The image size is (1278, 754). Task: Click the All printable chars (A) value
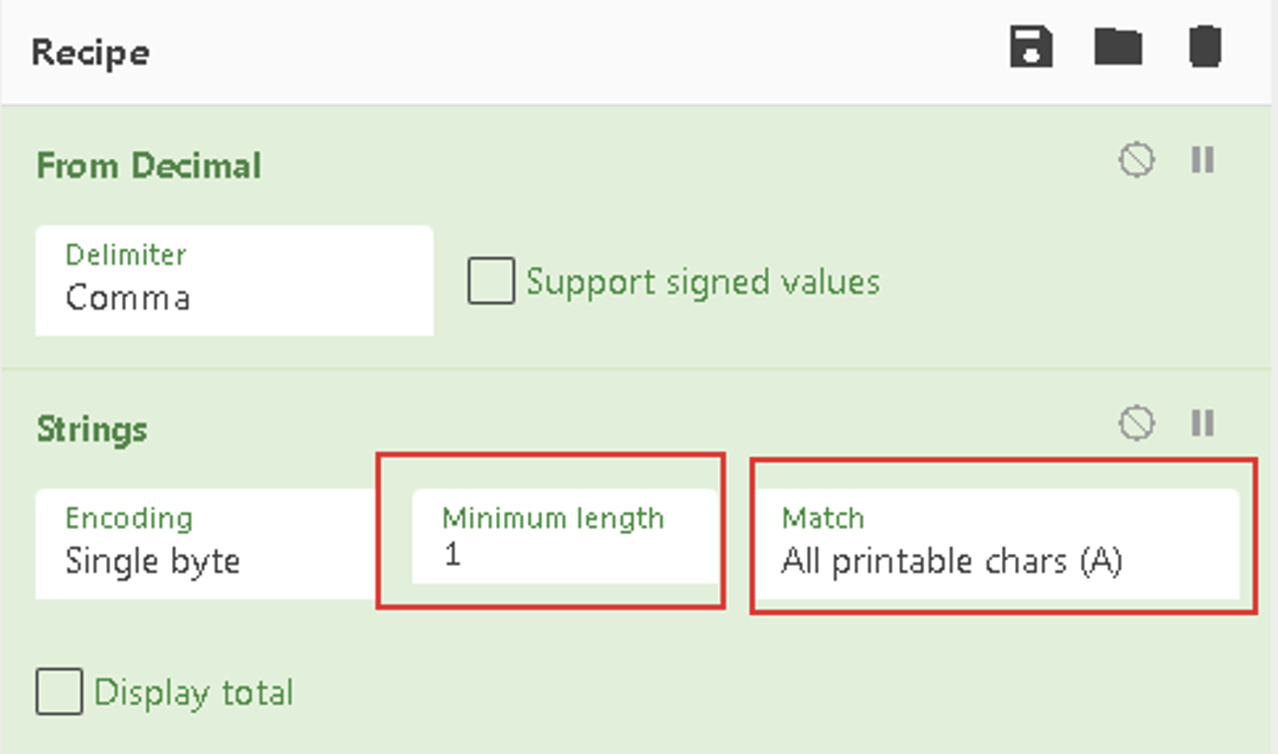[x=952, y=561]
